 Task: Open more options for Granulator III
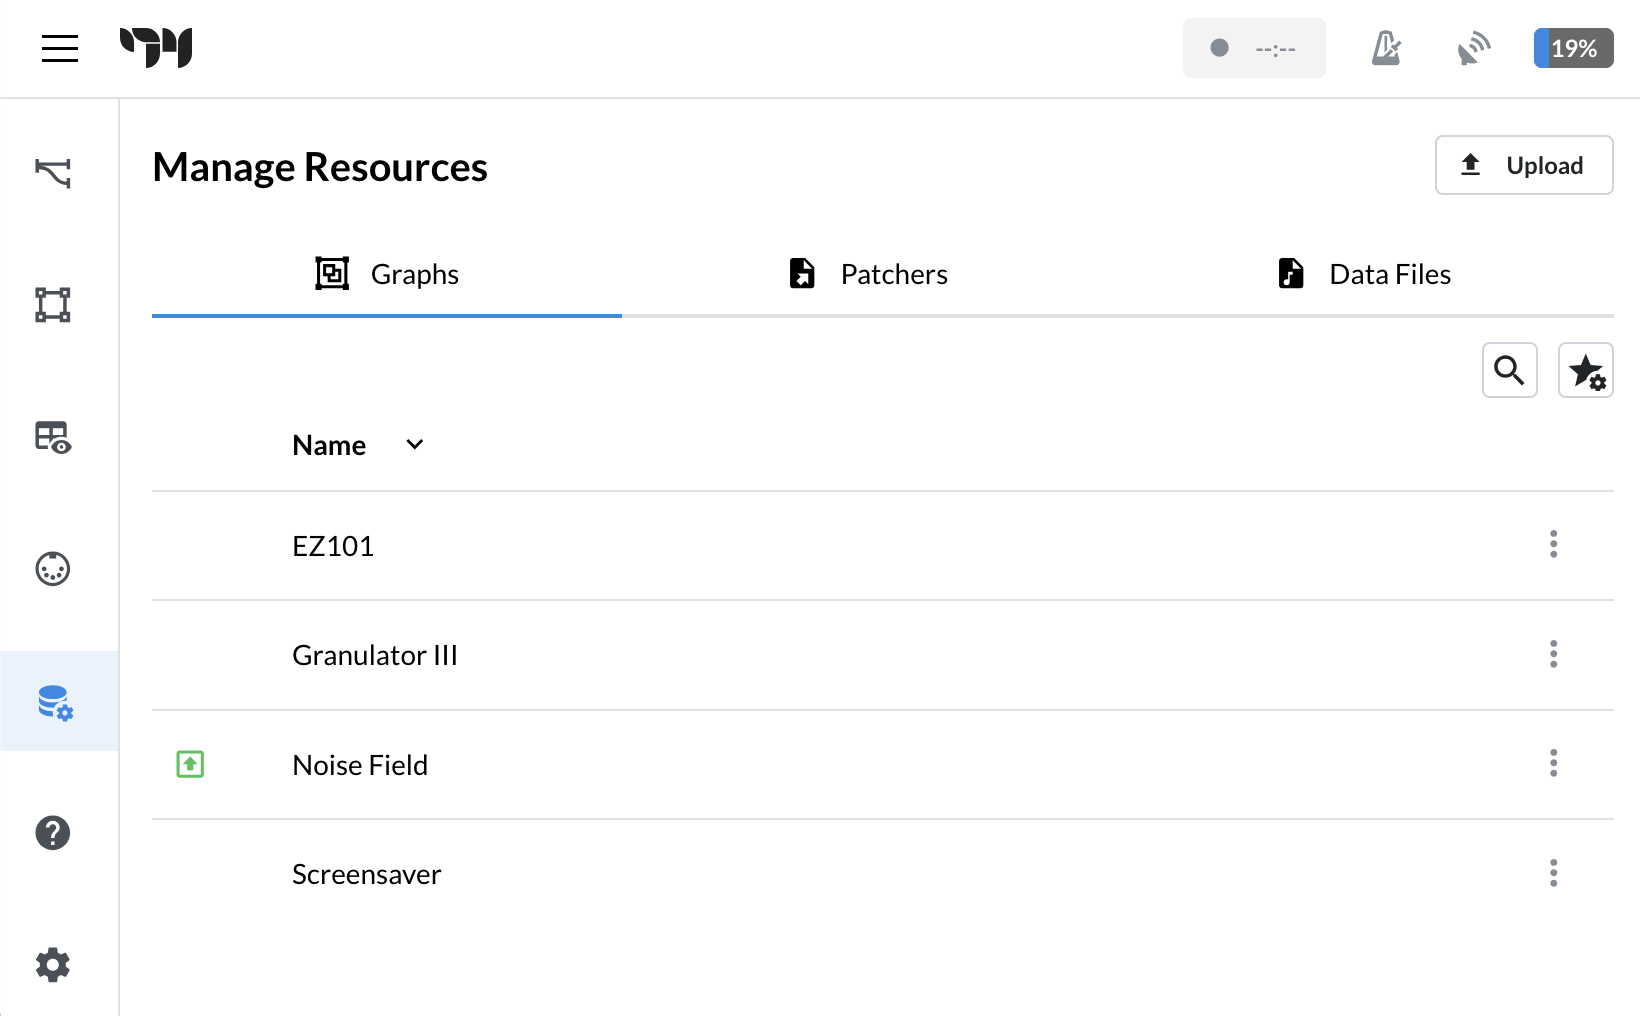pos(1553,655)
